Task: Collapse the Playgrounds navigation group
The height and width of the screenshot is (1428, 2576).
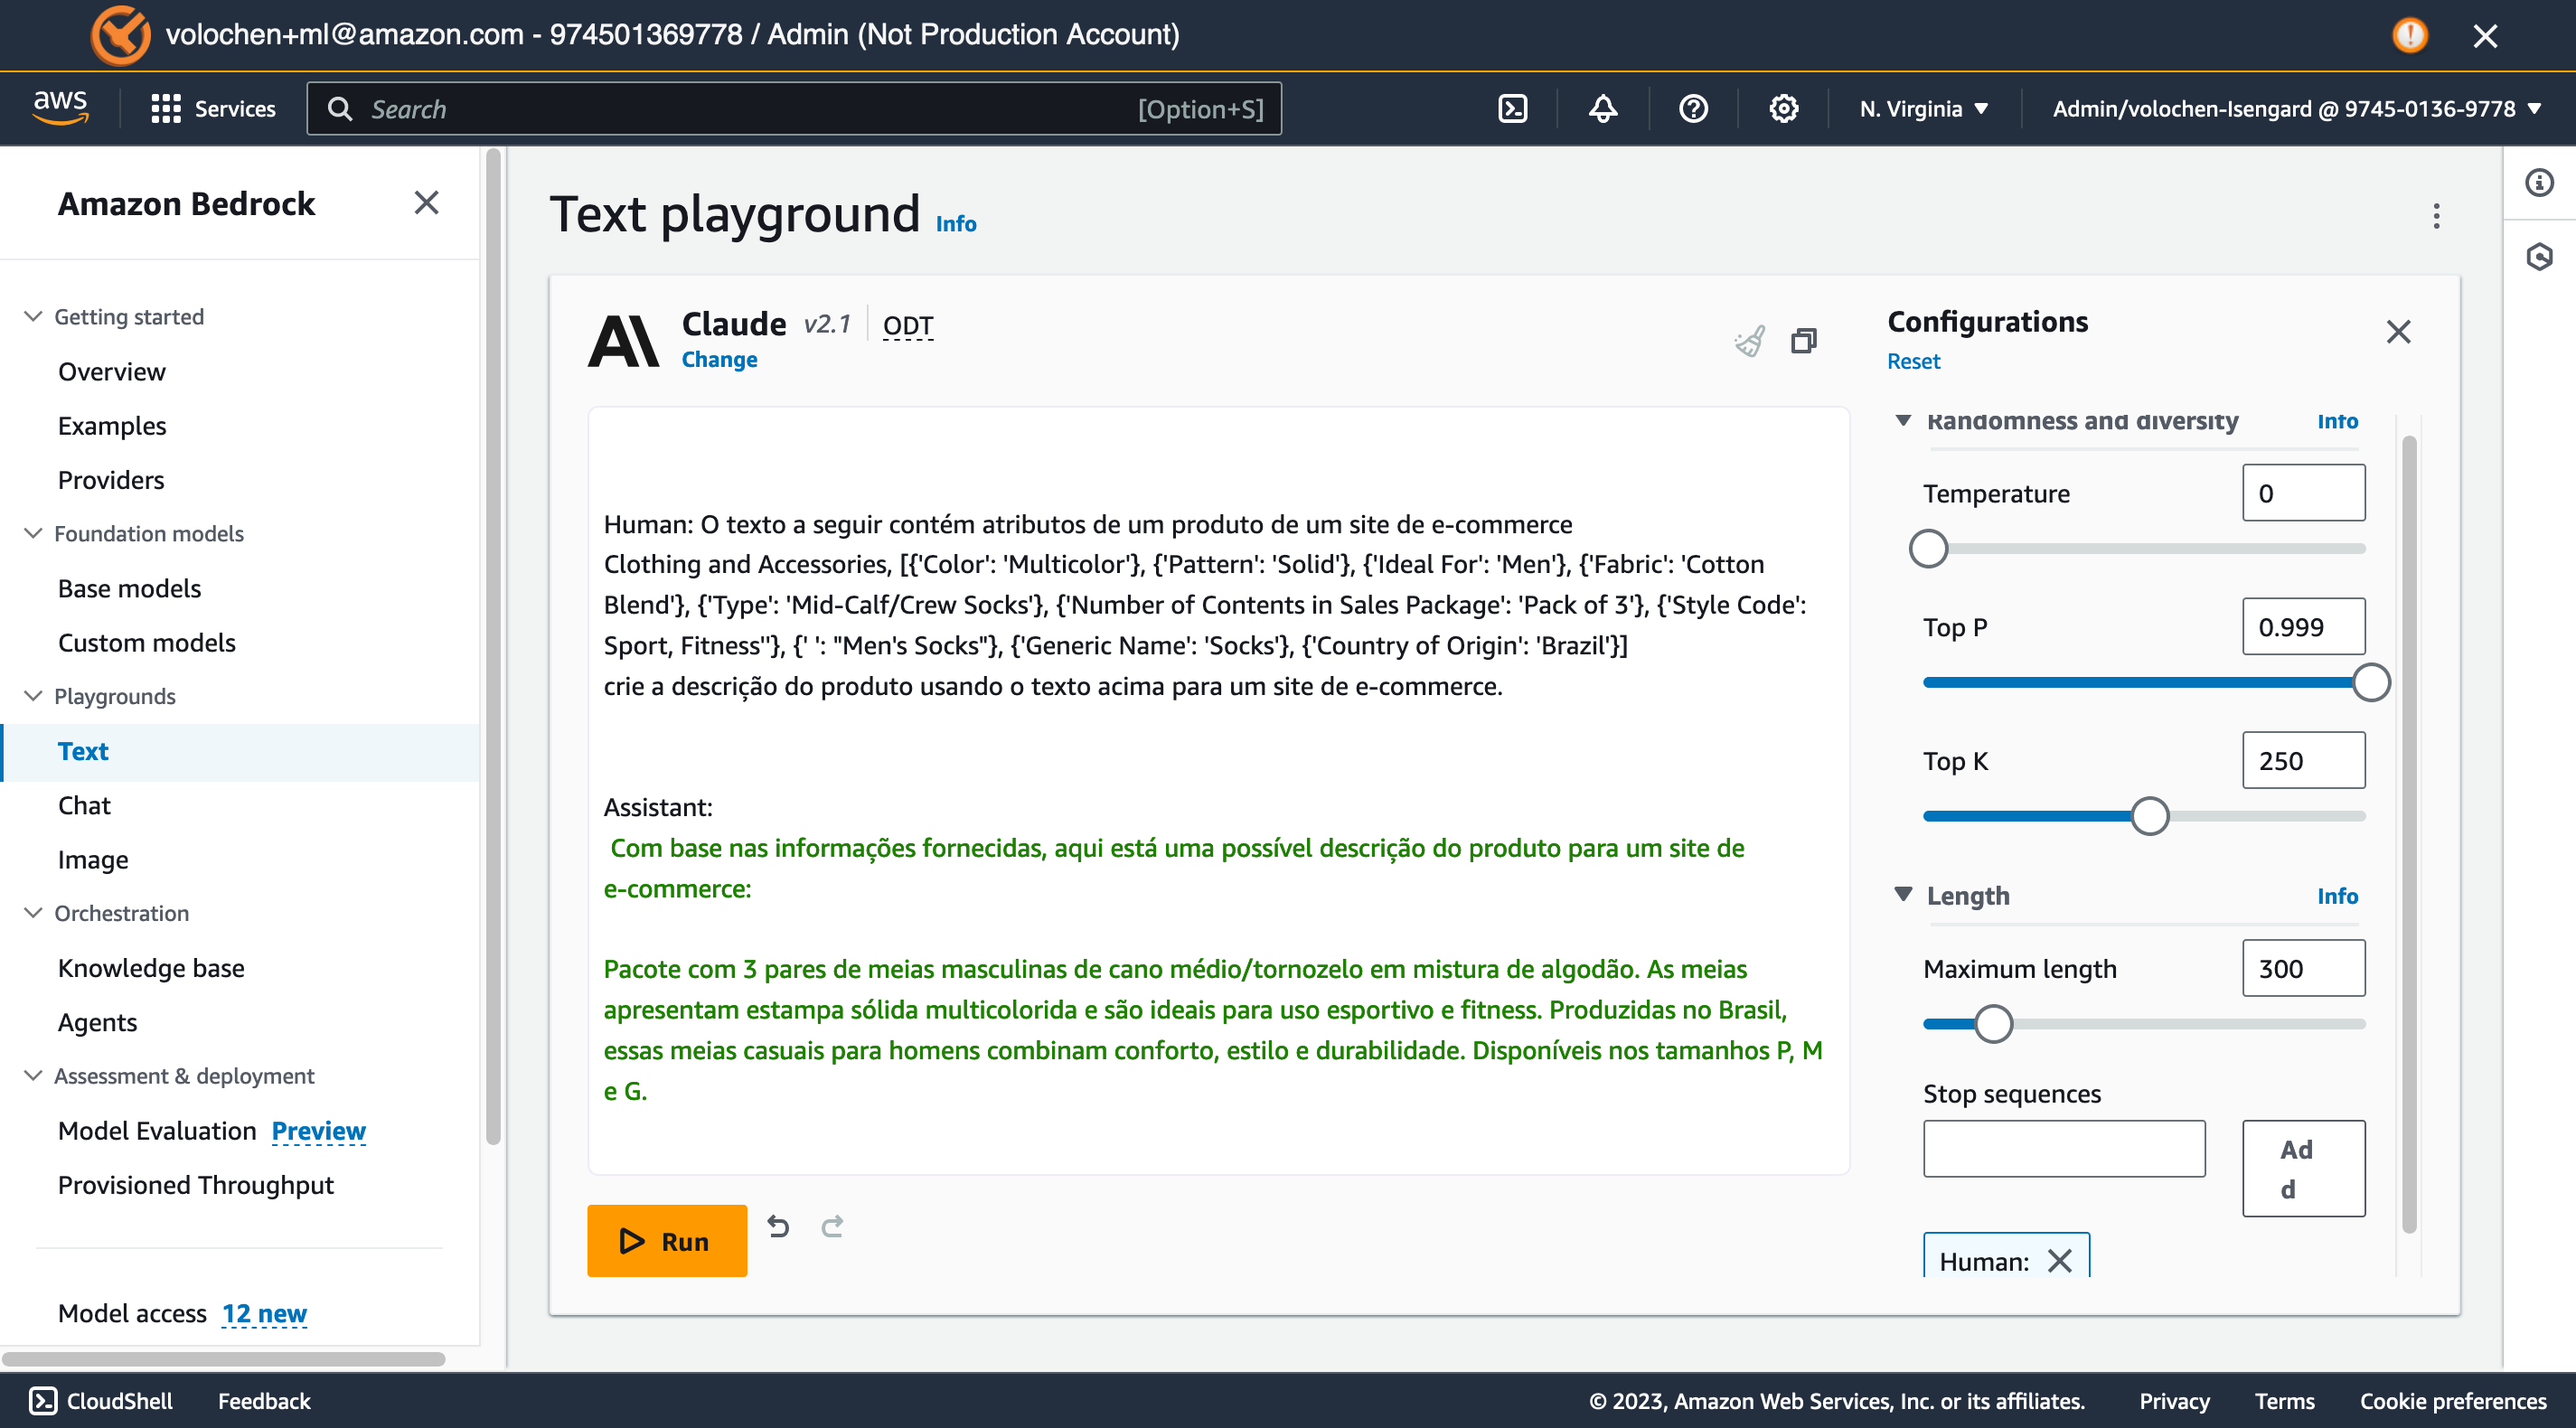Action: click(33, 696)
